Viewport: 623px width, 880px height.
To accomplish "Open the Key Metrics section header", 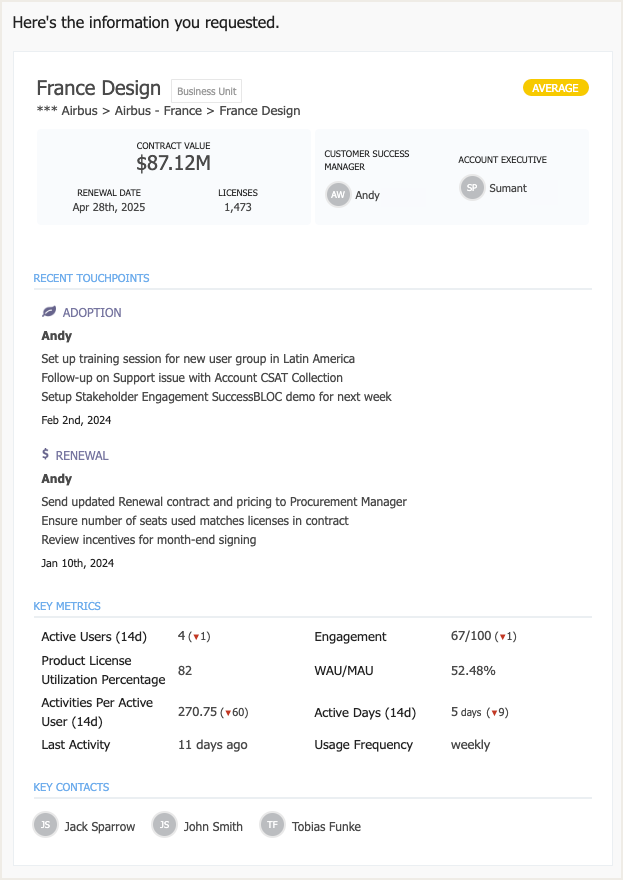I will pos(67,606).
